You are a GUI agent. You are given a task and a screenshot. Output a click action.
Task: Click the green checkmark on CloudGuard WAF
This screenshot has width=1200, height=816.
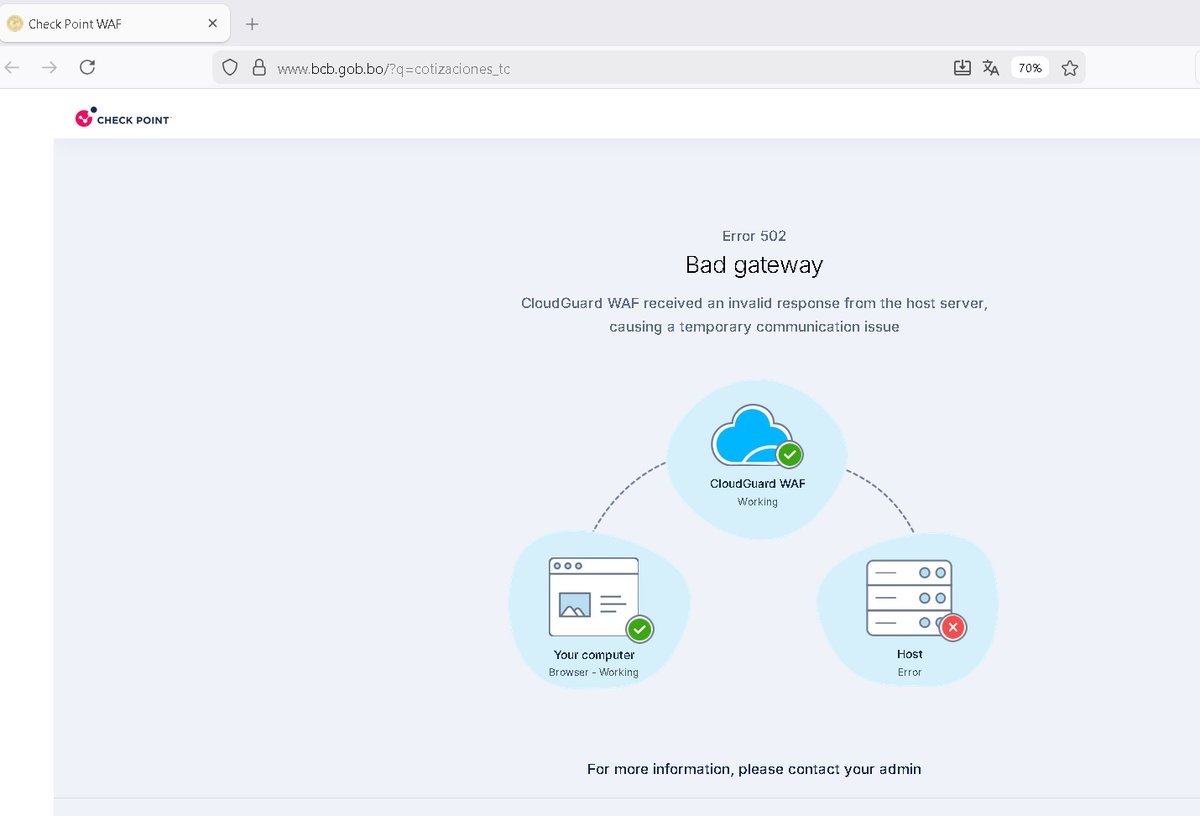(x=789, y=455)
